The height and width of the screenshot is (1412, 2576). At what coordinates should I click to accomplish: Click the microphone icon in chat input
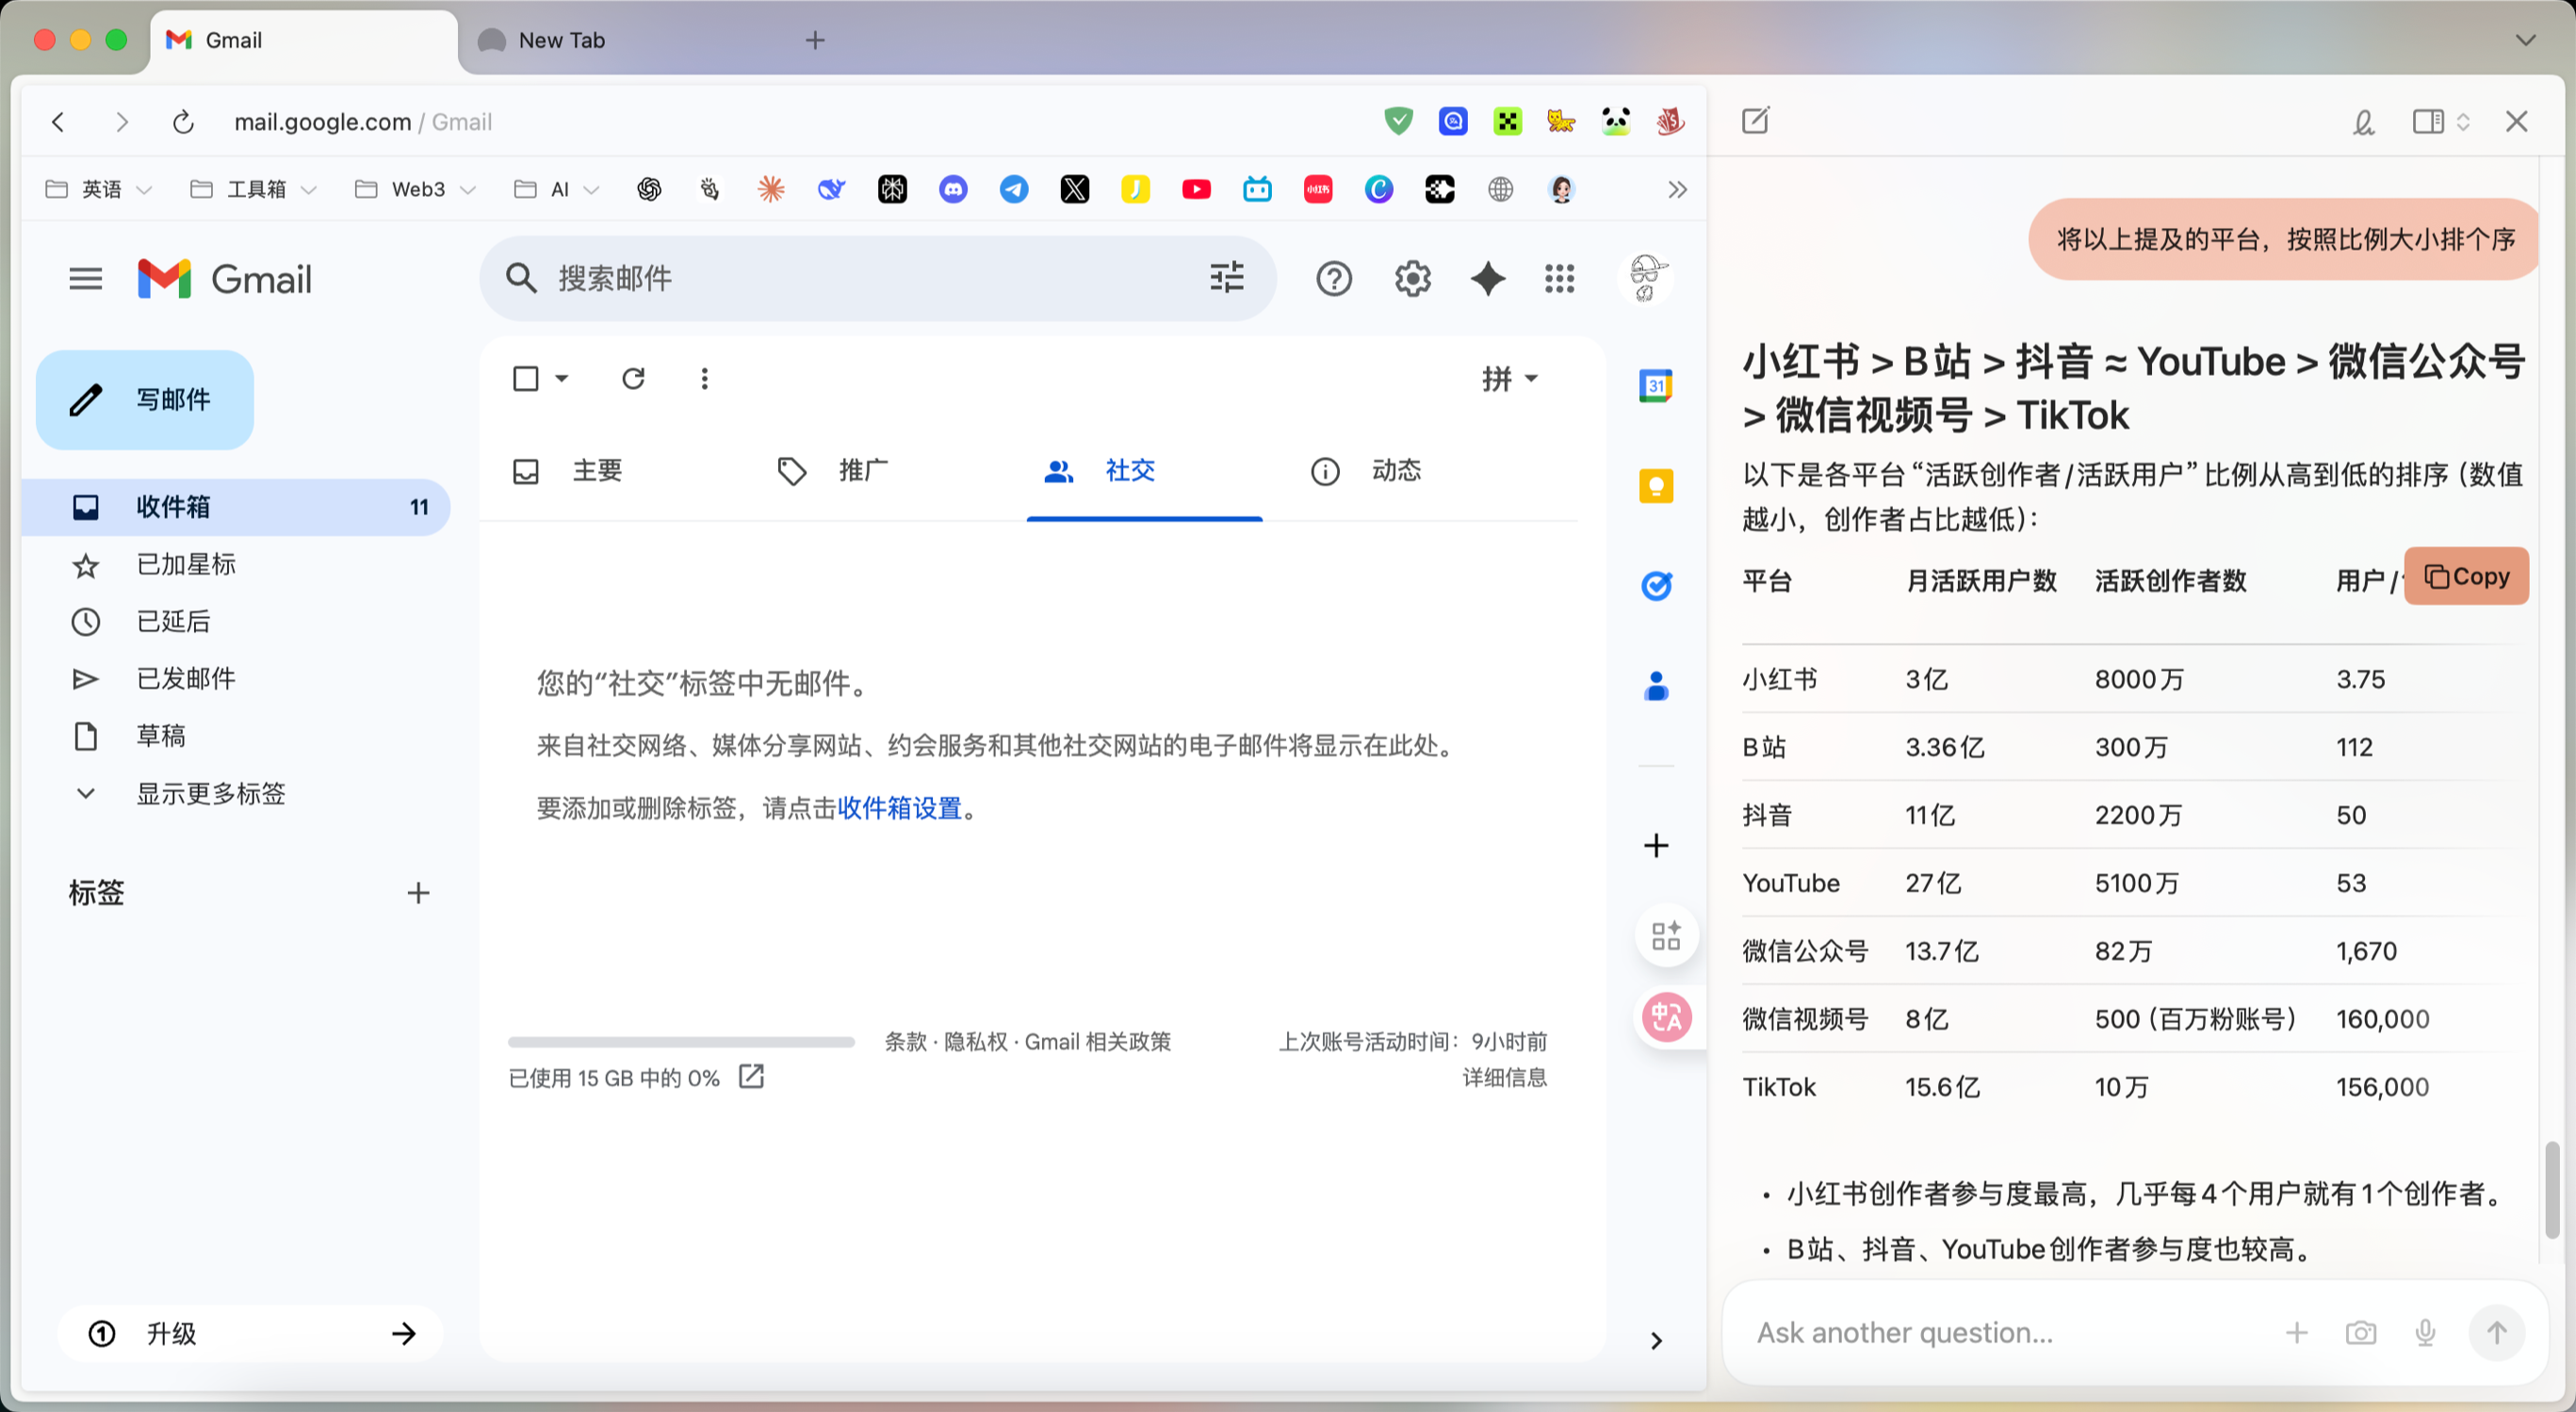(2425, 1332)
